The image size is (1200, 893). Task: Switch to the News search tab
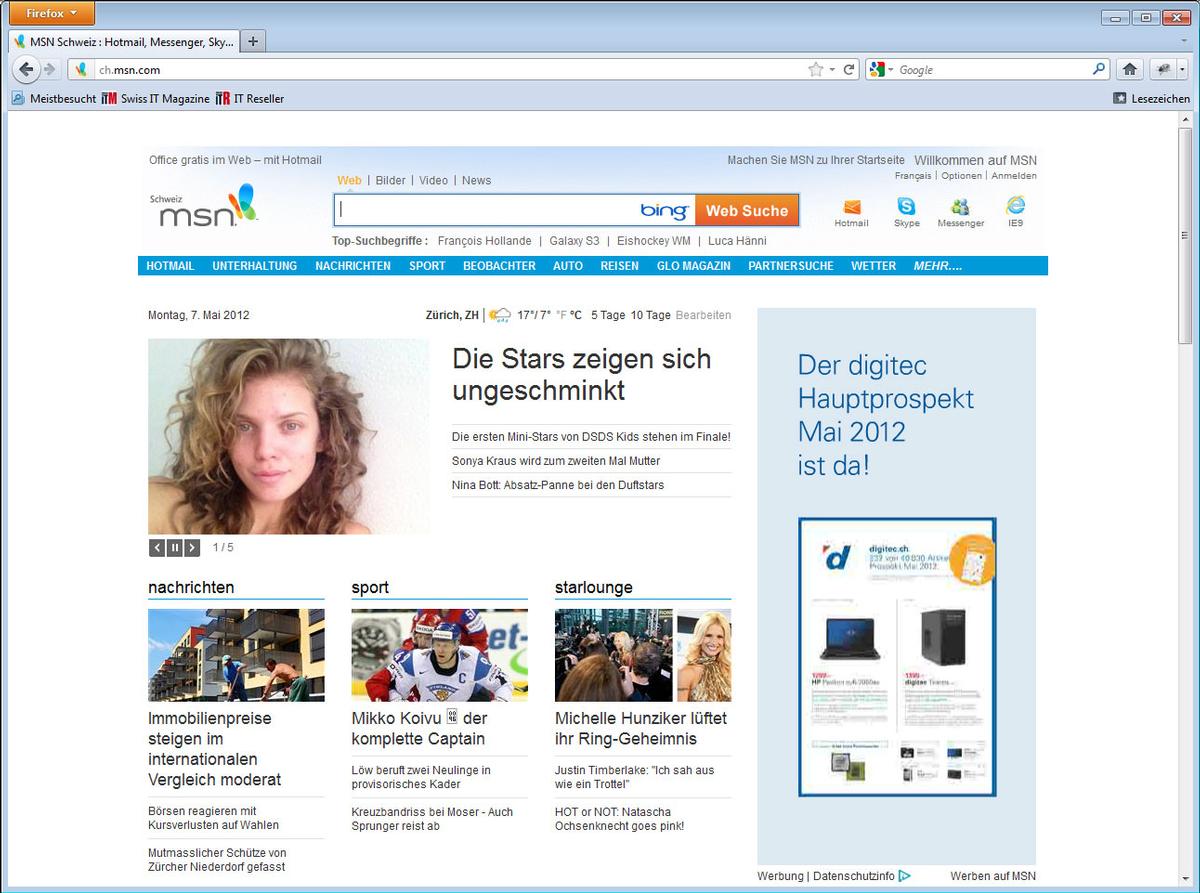coord(477,180)
